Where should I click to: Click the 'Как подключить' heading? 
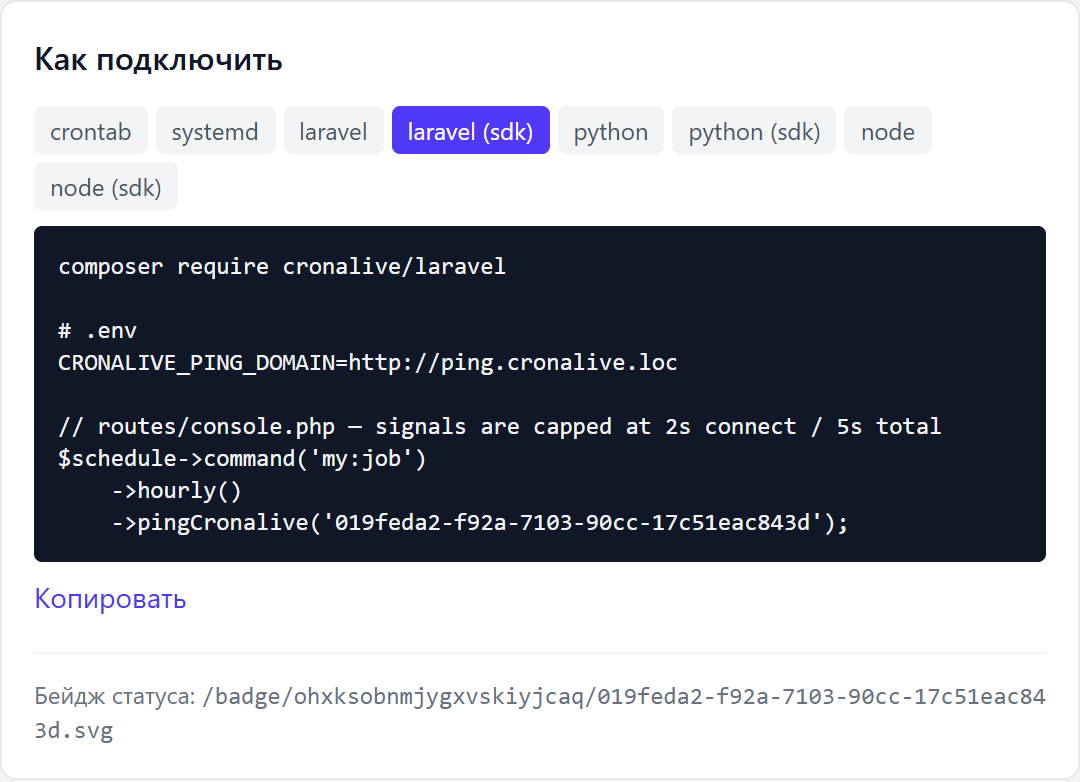(x=158, y=59)
